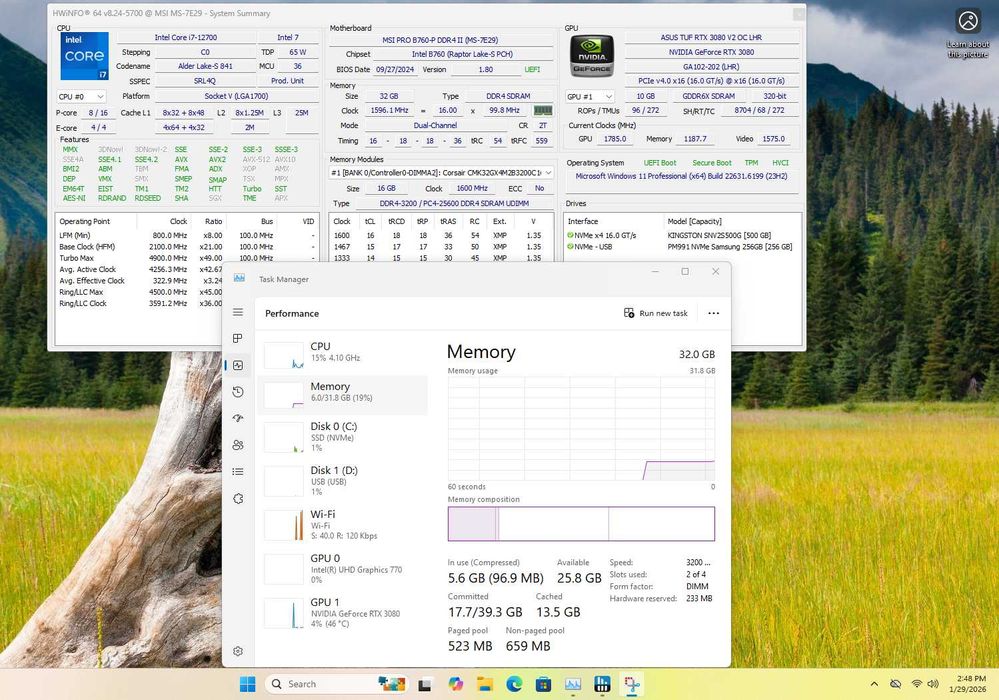Click the Wi-Fi icon in system tray

(x=916, y=684)
